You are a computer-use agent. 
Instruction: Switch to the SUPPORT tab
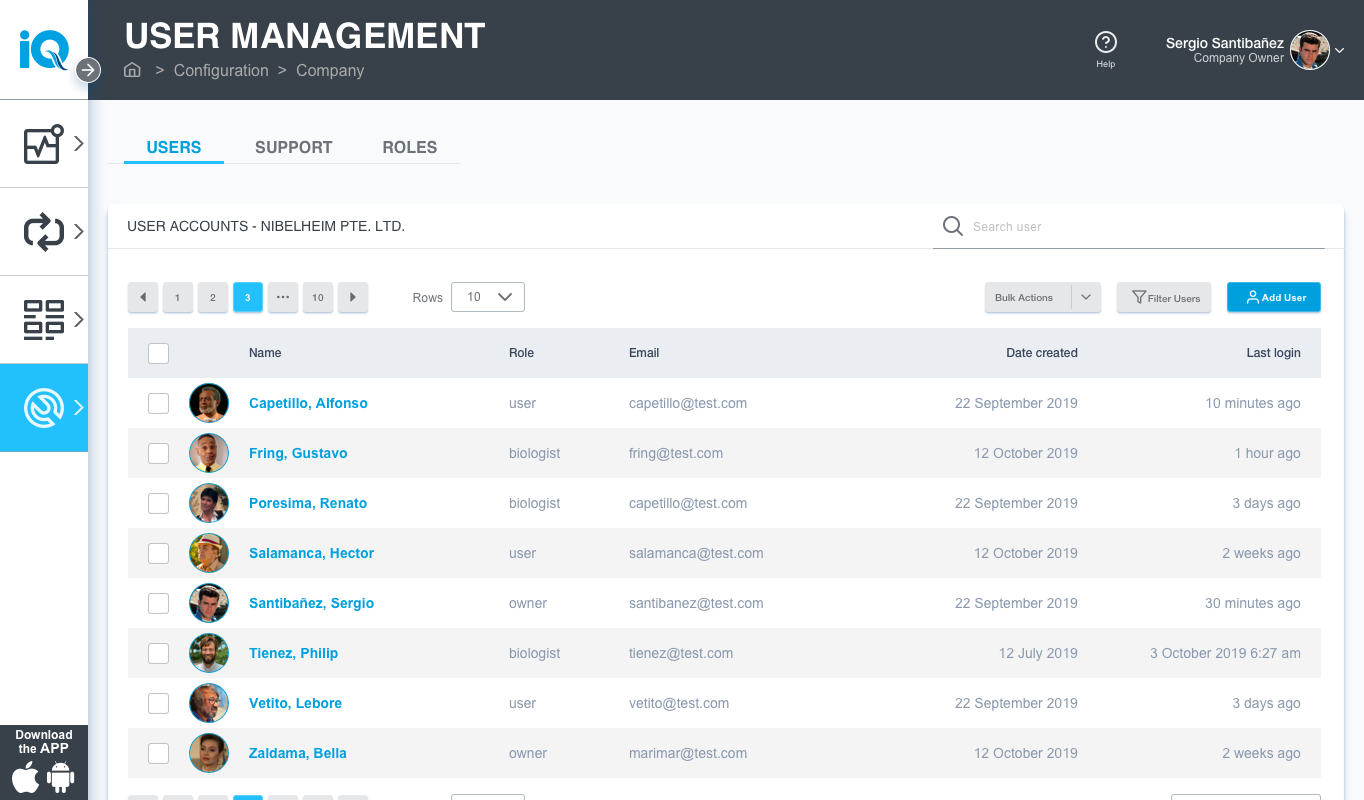[x=293, y=147]
